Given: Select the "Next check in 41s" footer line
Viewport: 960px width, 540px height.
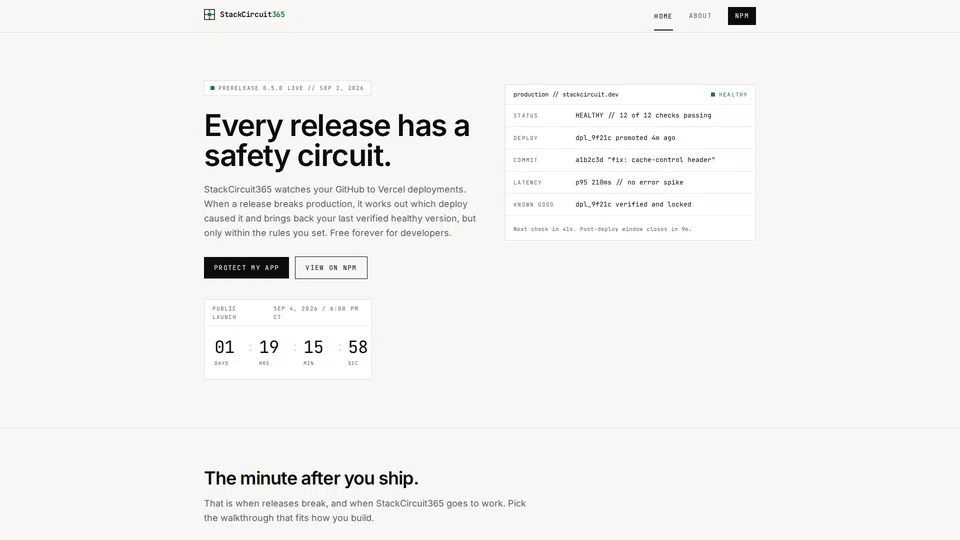Looking at the screenshot, I should click(x=602, y=229).
